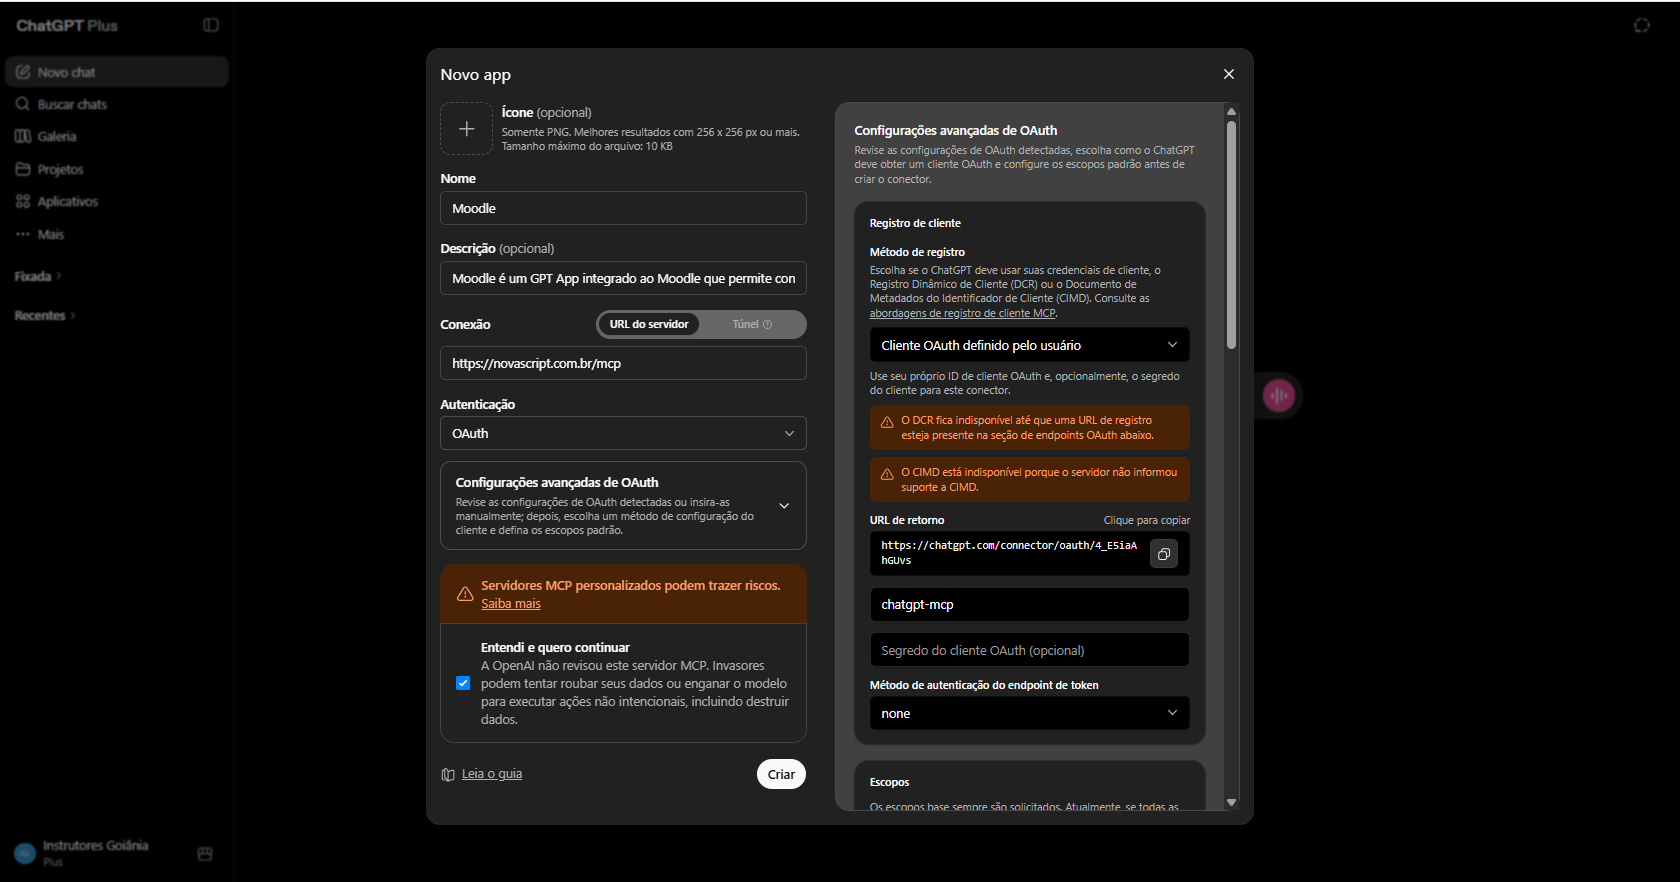Click the scrollbar up arrow
Viewport: 1680px width, 882px height.
point(1231,111)
